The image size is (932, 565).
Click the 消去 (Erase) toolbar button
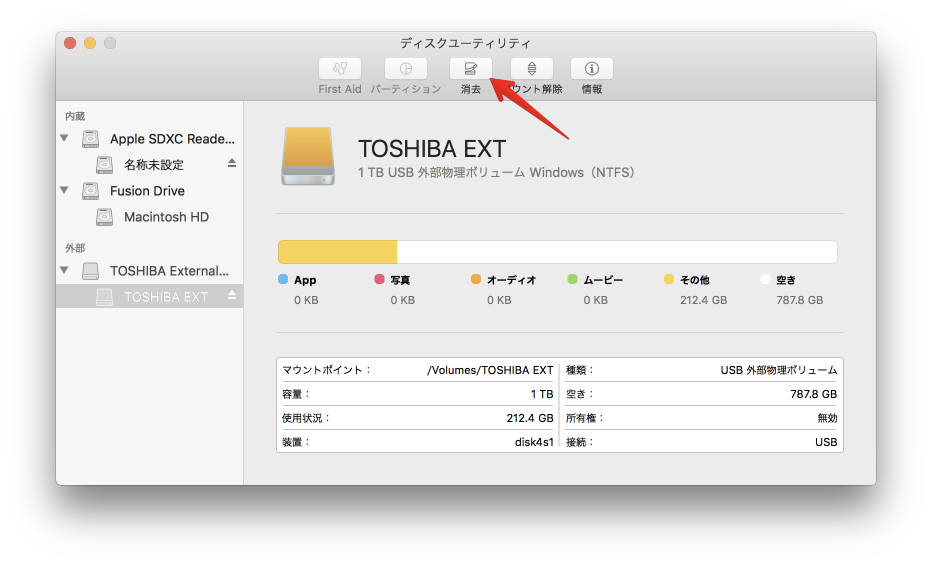tap(471, 68)
